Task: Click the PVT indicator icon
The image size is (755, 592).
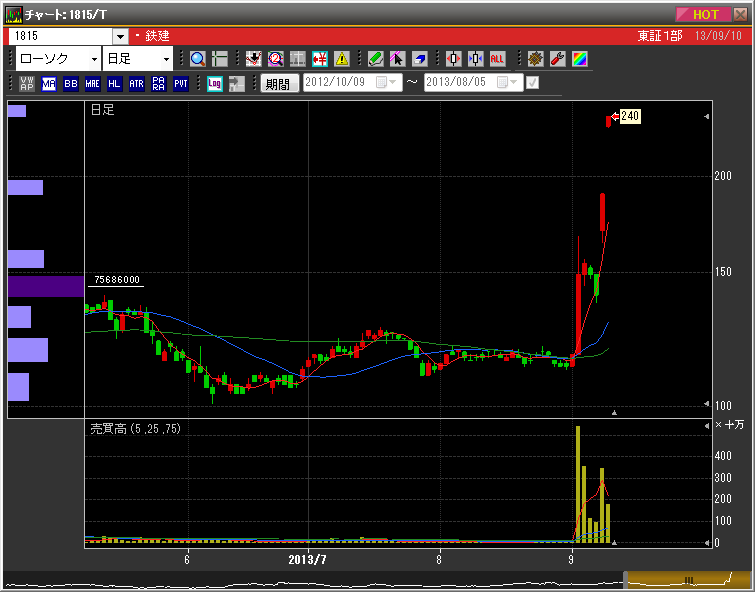Action: coord(180,84)
